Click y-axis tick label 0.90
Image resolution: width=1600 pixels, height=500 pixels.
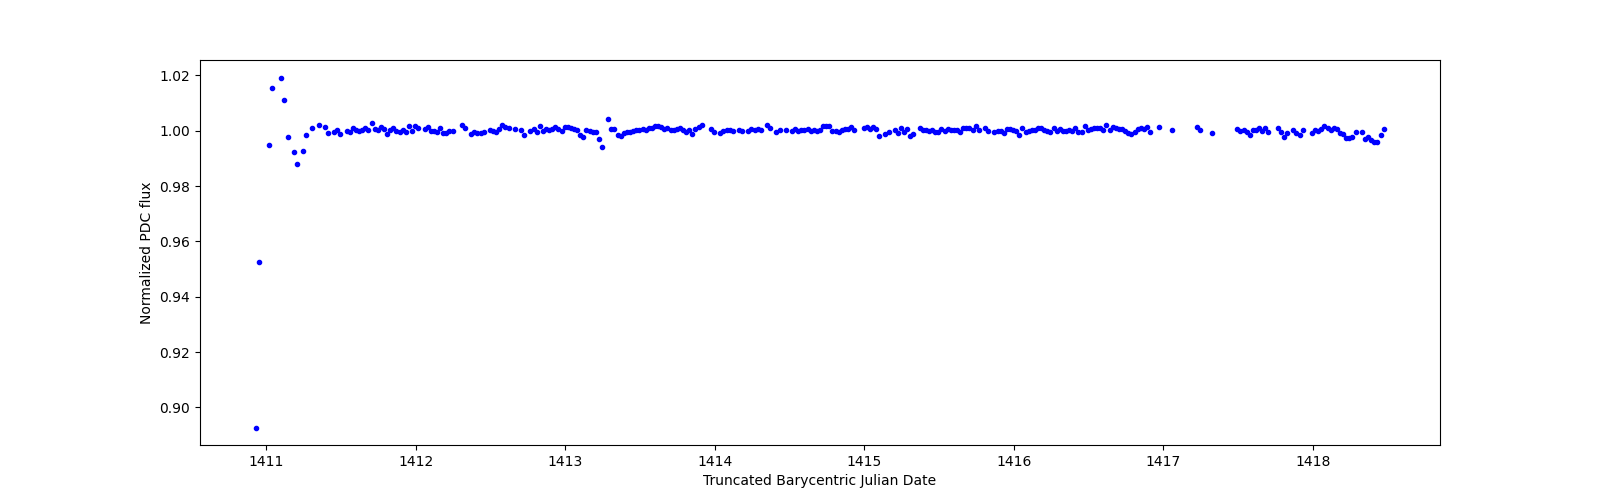click(x=176, y=408)
